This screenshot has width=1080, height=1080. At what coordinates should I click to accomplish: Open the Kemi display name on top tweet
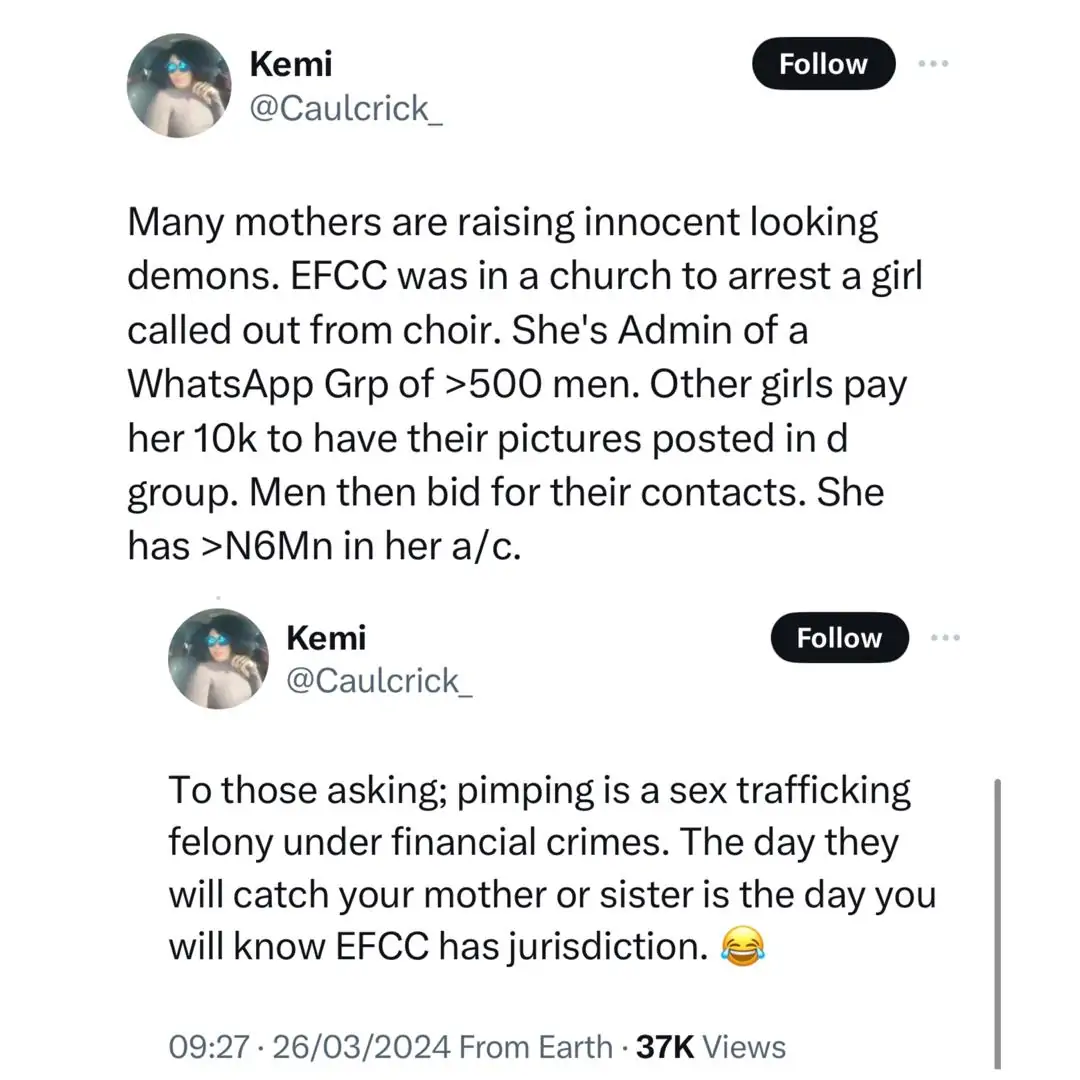pyautogui.click(x=290, y=64)
